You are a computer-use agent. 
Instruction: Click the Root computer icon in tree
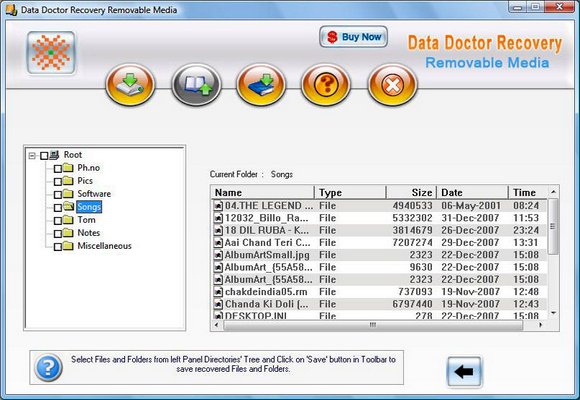pos(54,155)
